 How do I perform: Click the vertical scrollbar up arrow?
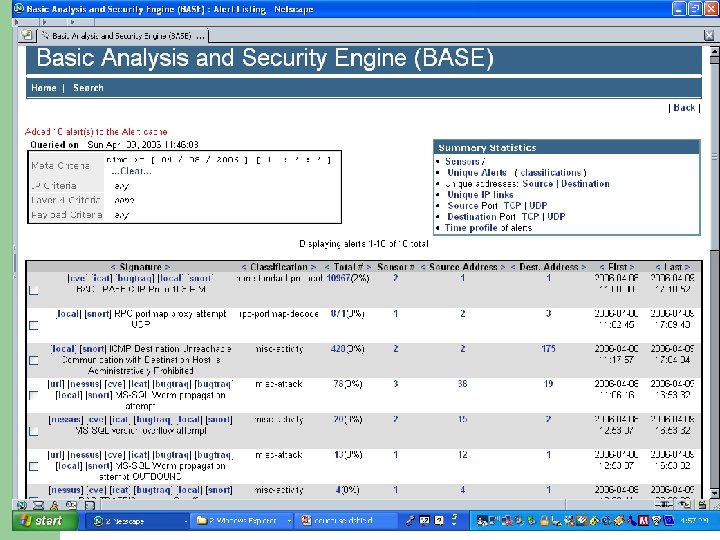[714, 51]
